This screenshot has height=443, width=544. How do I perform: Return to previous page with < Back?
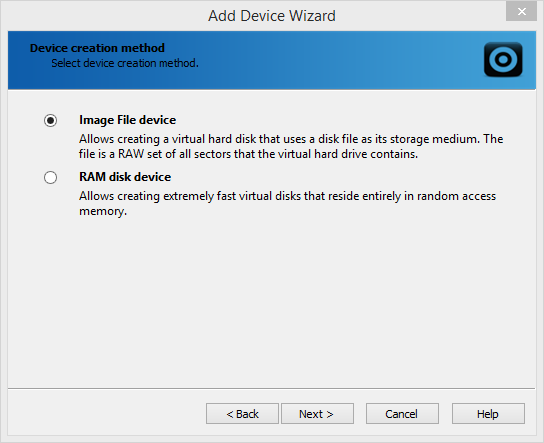coord(242,414)
